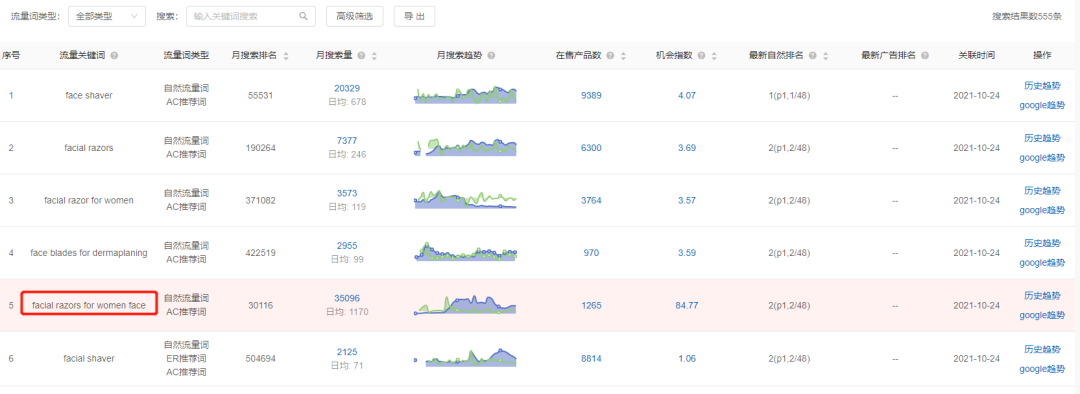The height and width of the screenshot is (394, 1080).
Task: Click the help icon next to 流量关键词
Action: click(114, 56)
